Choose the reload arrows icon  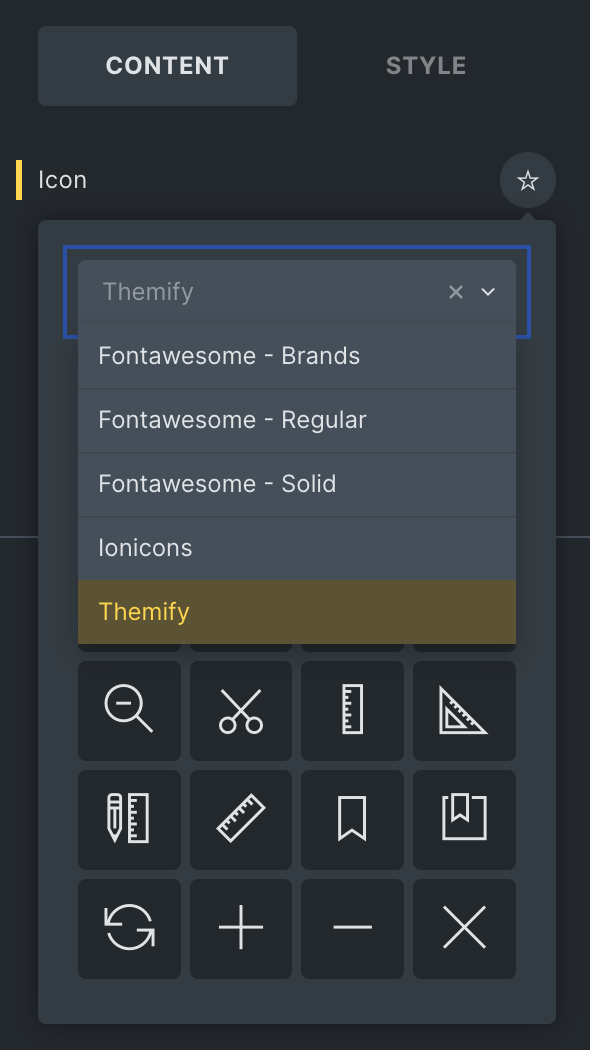[x=129, y=929]
